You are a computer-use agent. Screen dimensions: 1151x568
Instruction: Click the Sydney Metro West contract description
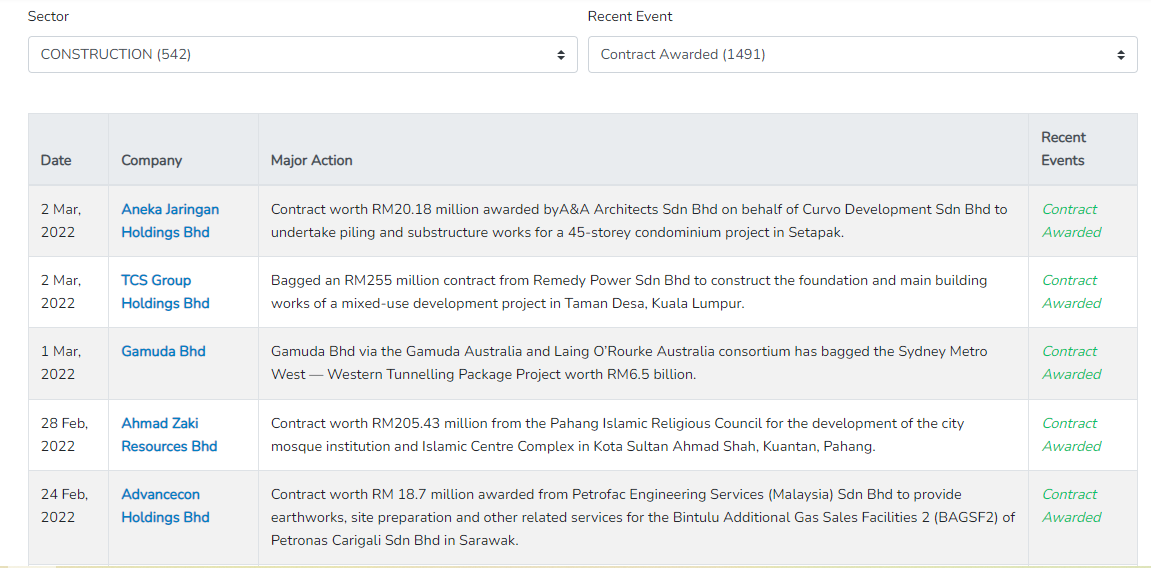(628, 363)
